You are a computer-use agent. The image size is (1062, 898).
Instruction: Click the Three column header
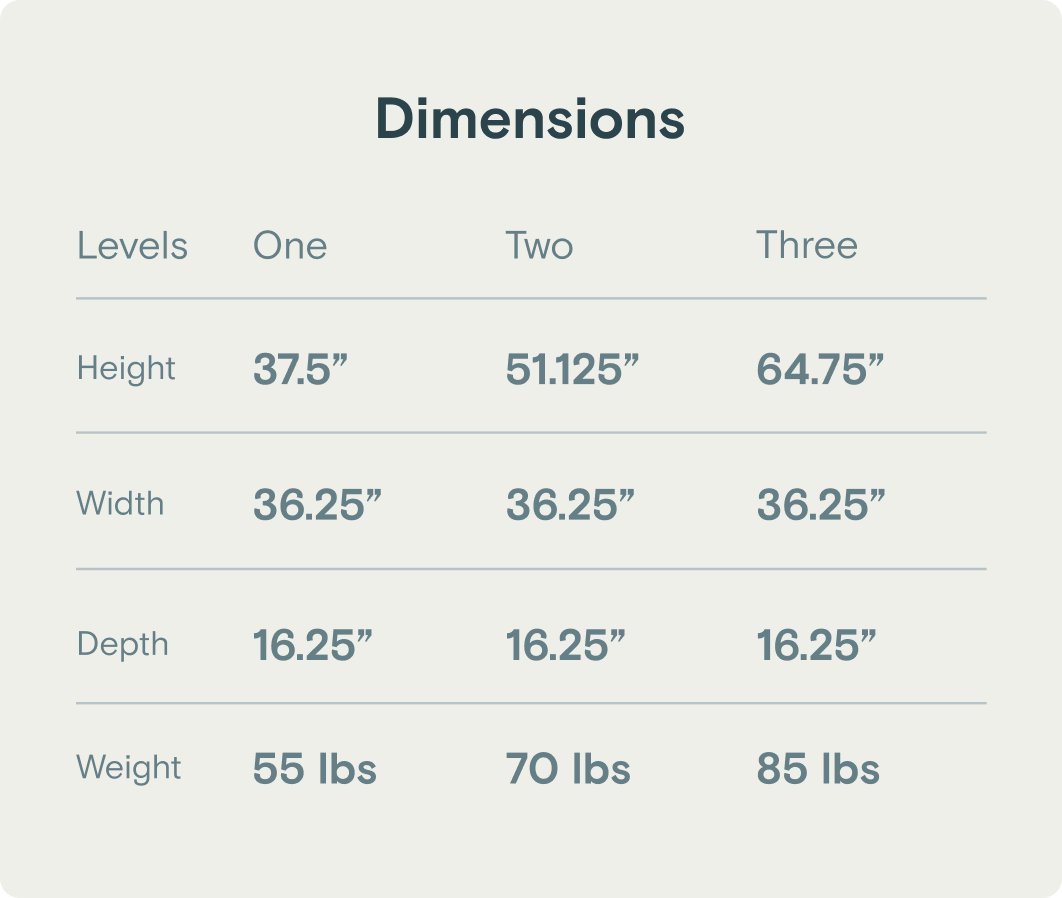coord(807,246)
